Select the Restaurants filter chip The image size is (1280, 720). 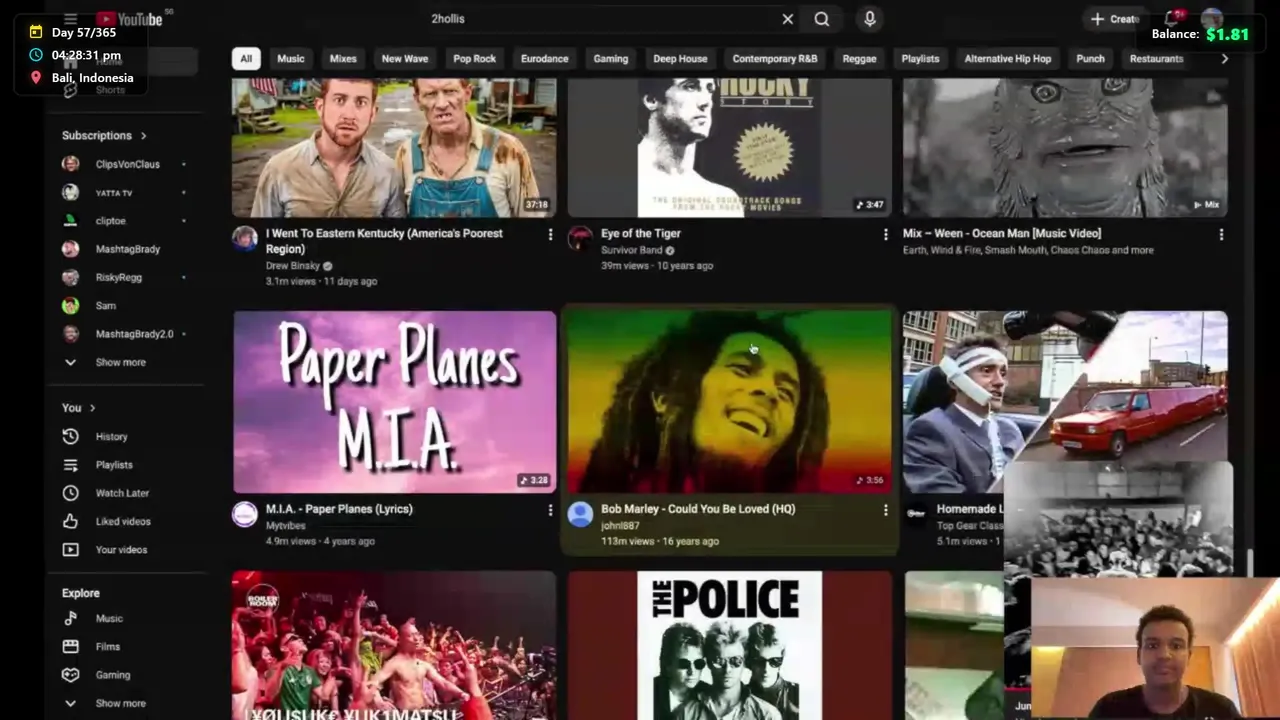pos(1156,59)
